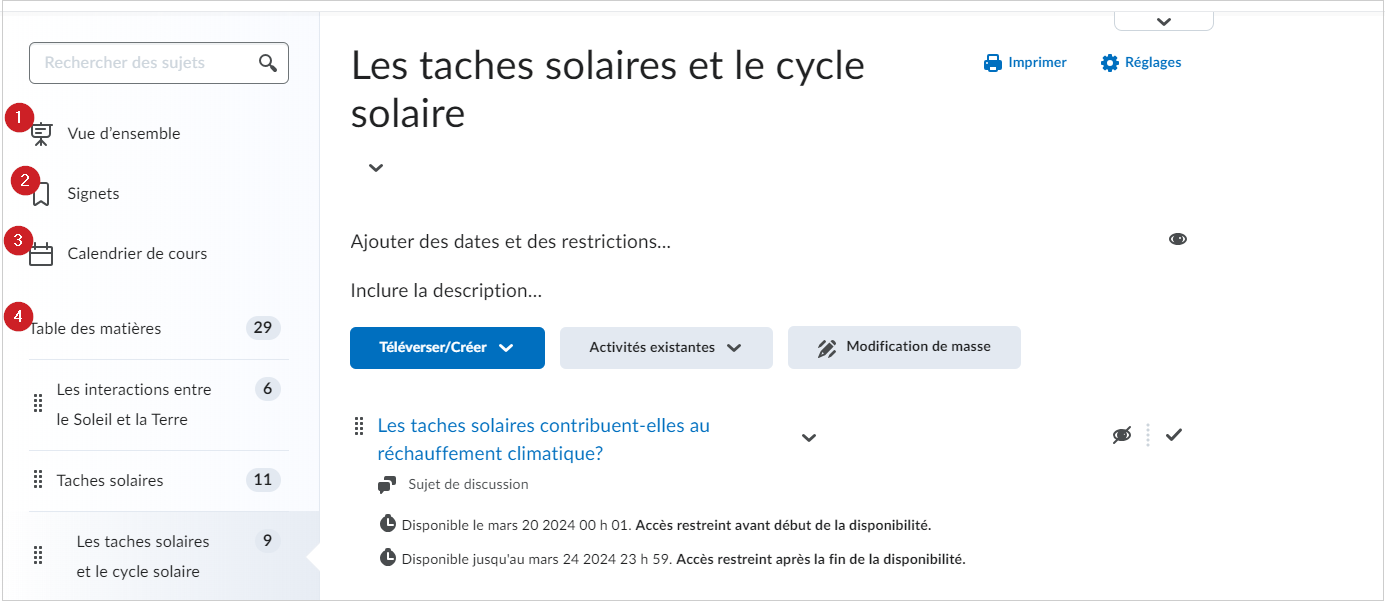Click the Imprimer printer icon
Screen dimensions: 1385x601
click(x=993, y=63)
